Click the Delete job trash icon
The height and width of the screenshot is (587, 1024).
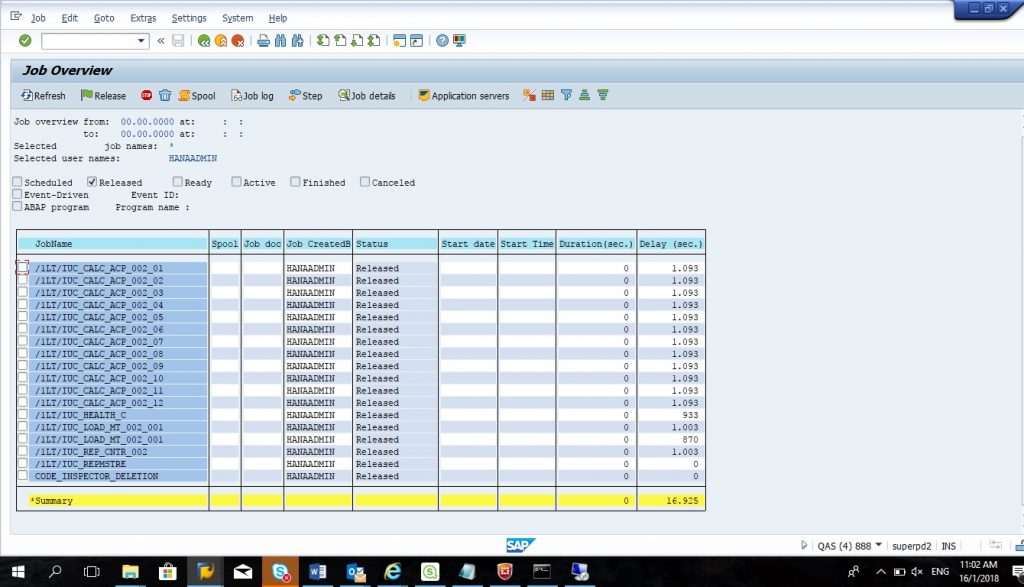click(x=165, y=95)
